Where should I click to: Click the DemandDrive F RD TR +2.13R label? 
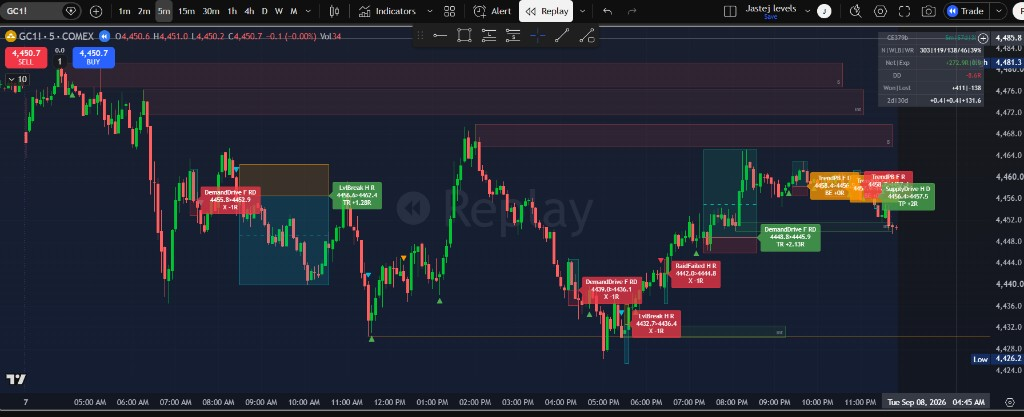(790, 236)
